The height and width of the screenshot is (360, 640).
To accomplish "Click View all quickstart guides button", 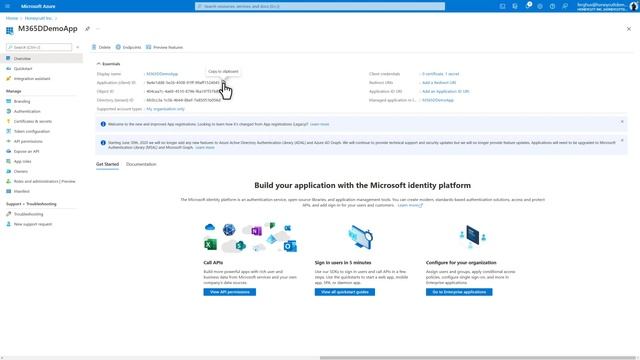I will [344, 292].
